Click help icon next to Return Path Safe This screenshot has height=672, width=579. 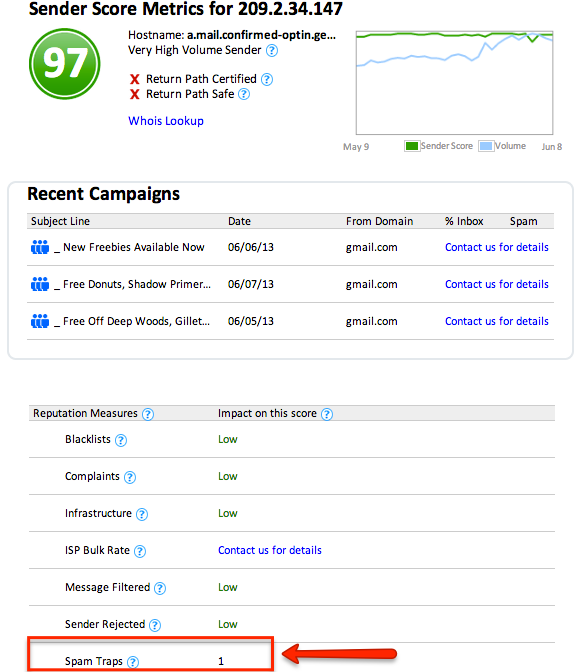pyautogui.click(x=244, y=94)
